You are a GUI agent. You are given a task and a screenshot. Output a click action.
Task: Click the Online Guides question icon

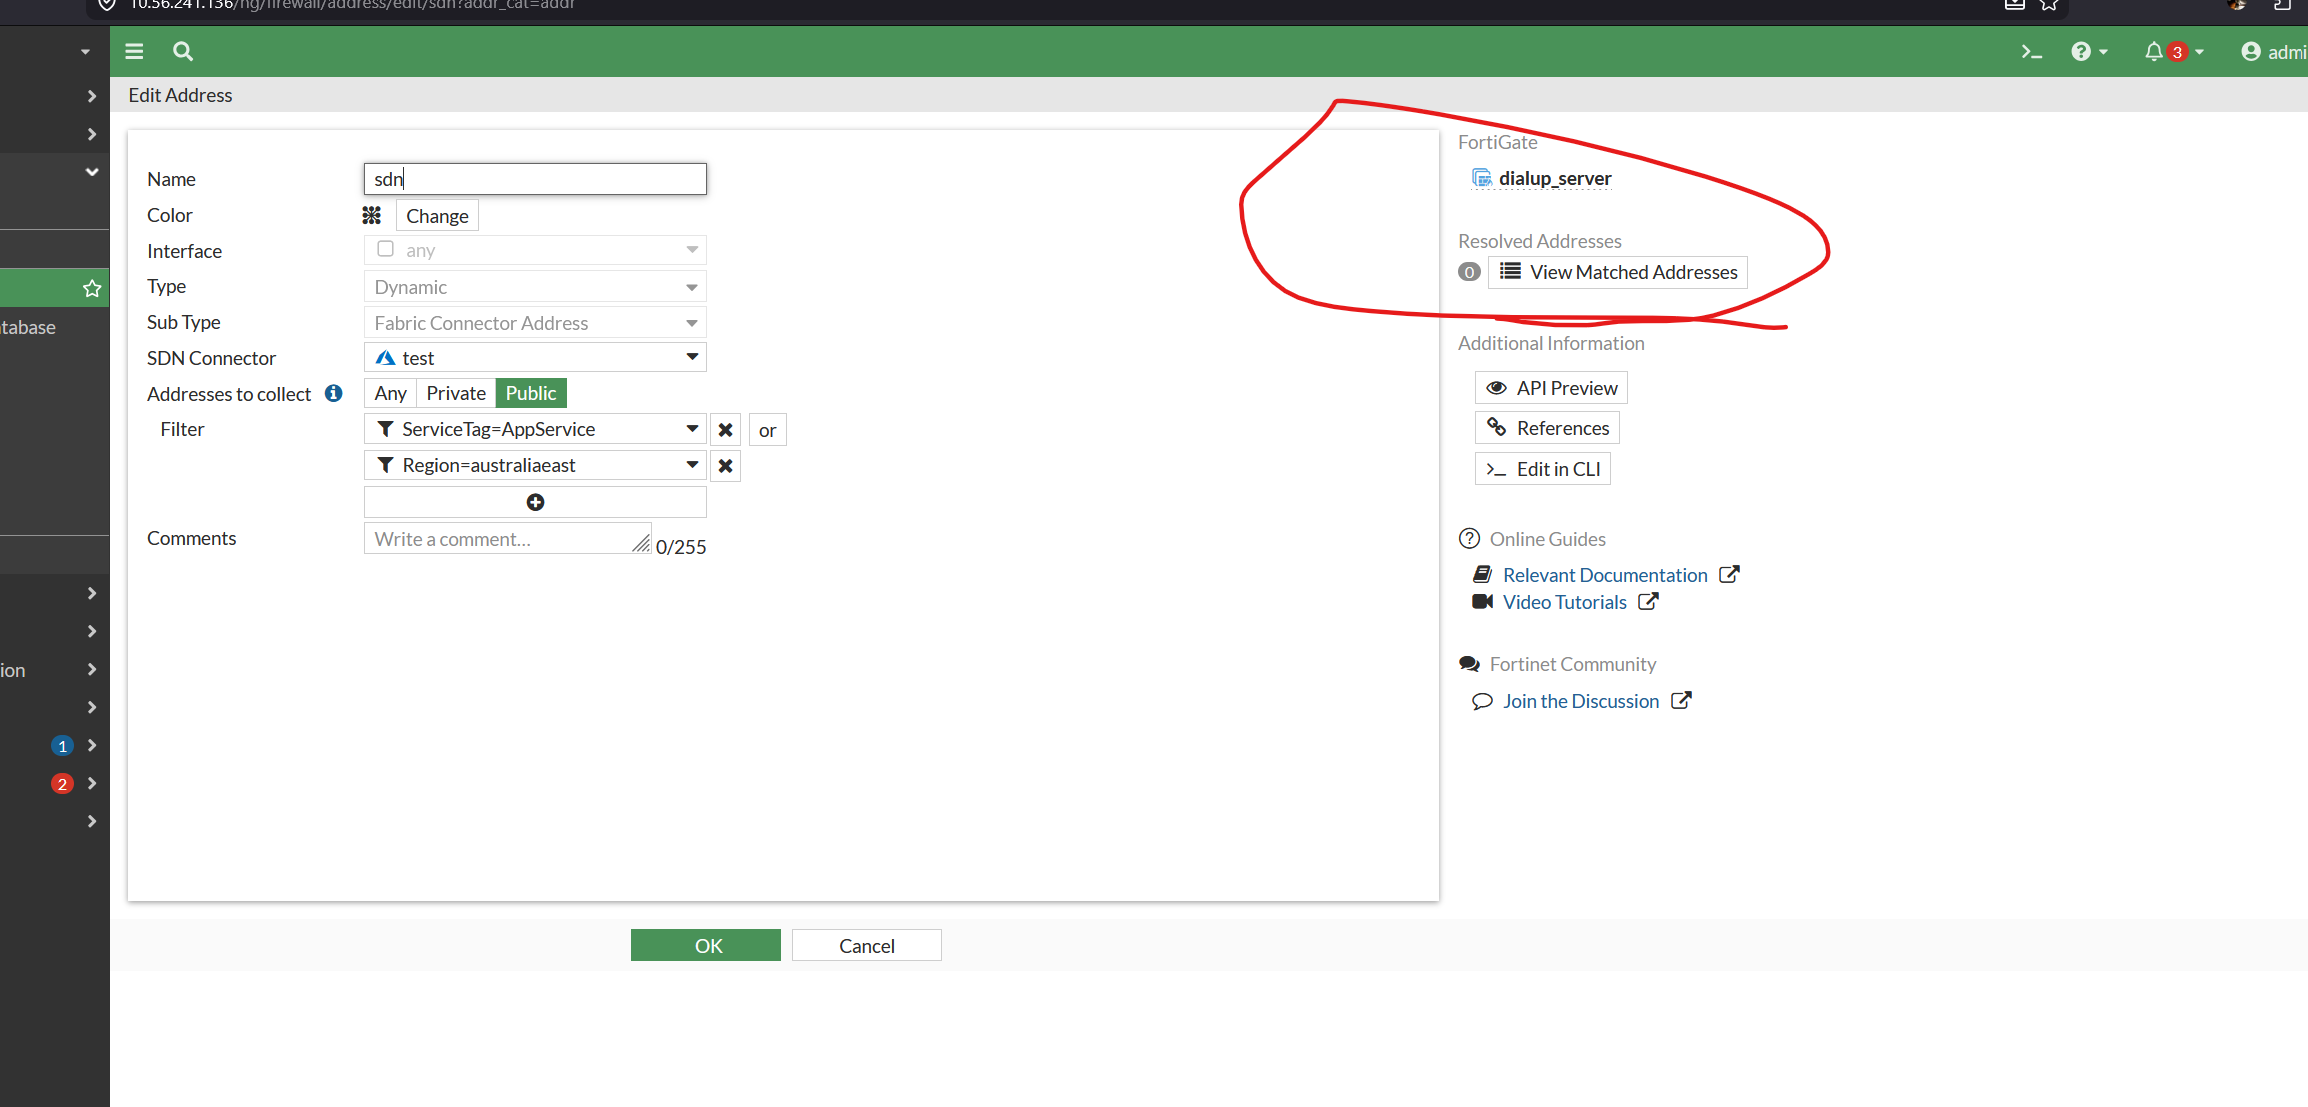click(x=1469, y=539)
